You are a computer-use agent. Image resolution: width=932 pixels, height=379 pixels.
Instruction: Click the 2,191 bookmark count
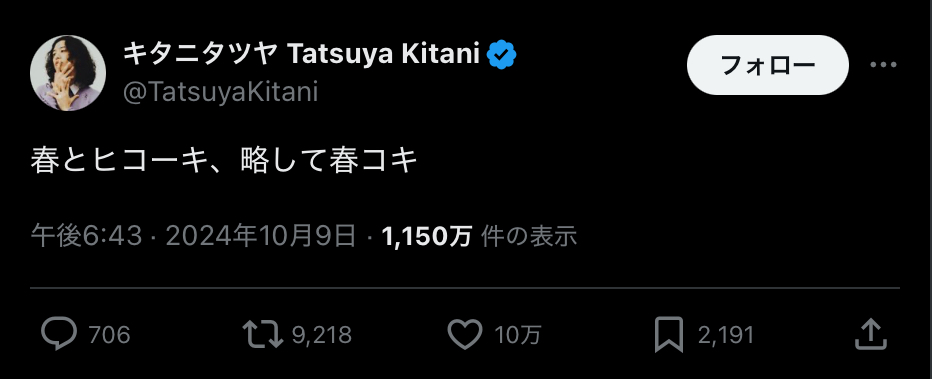point(725,335)
